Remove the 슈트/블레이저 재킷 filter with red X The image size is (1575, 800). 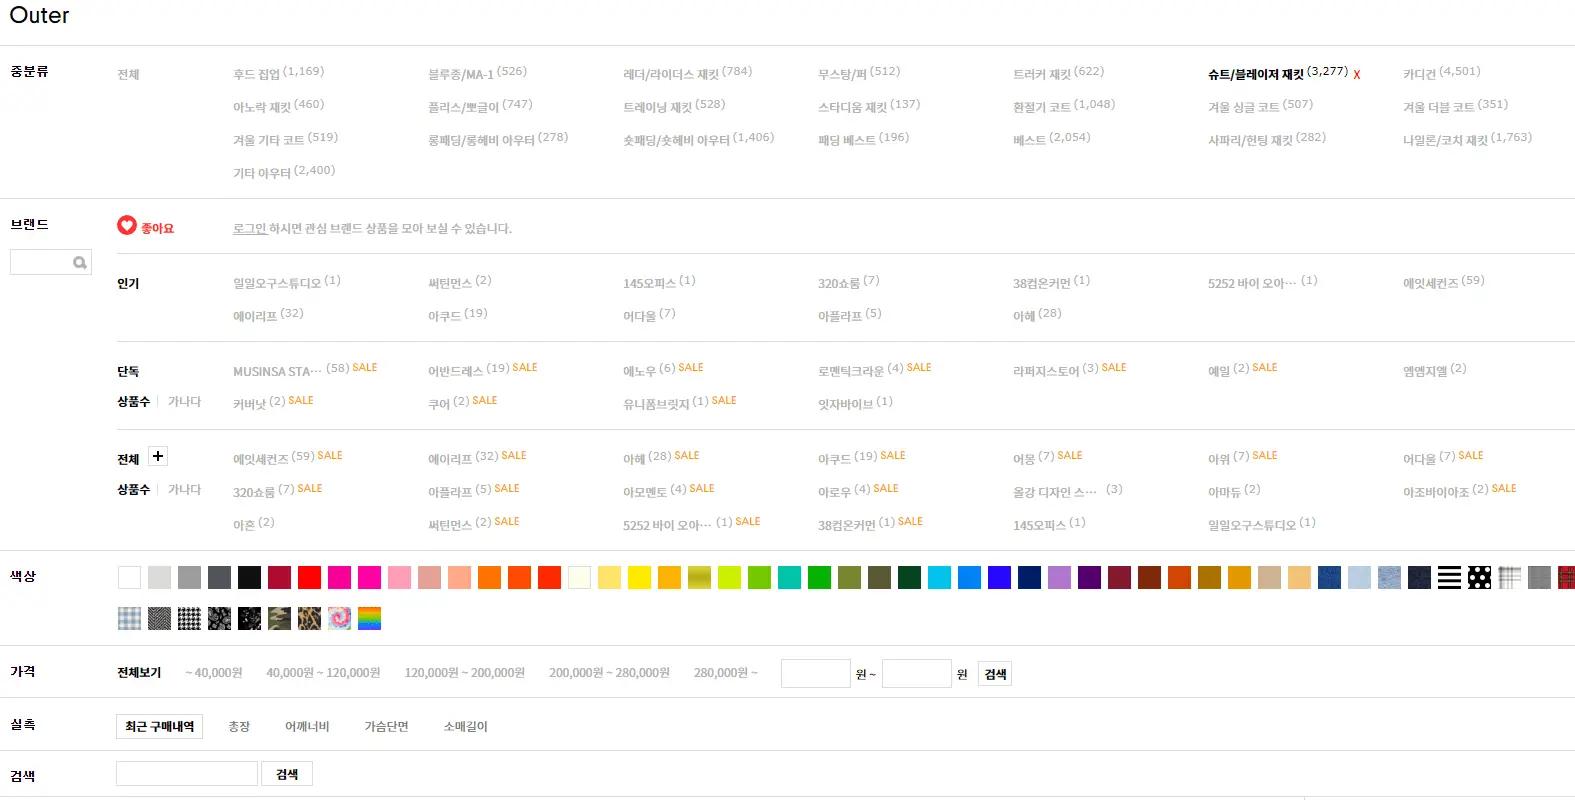tap(1356, 75)
